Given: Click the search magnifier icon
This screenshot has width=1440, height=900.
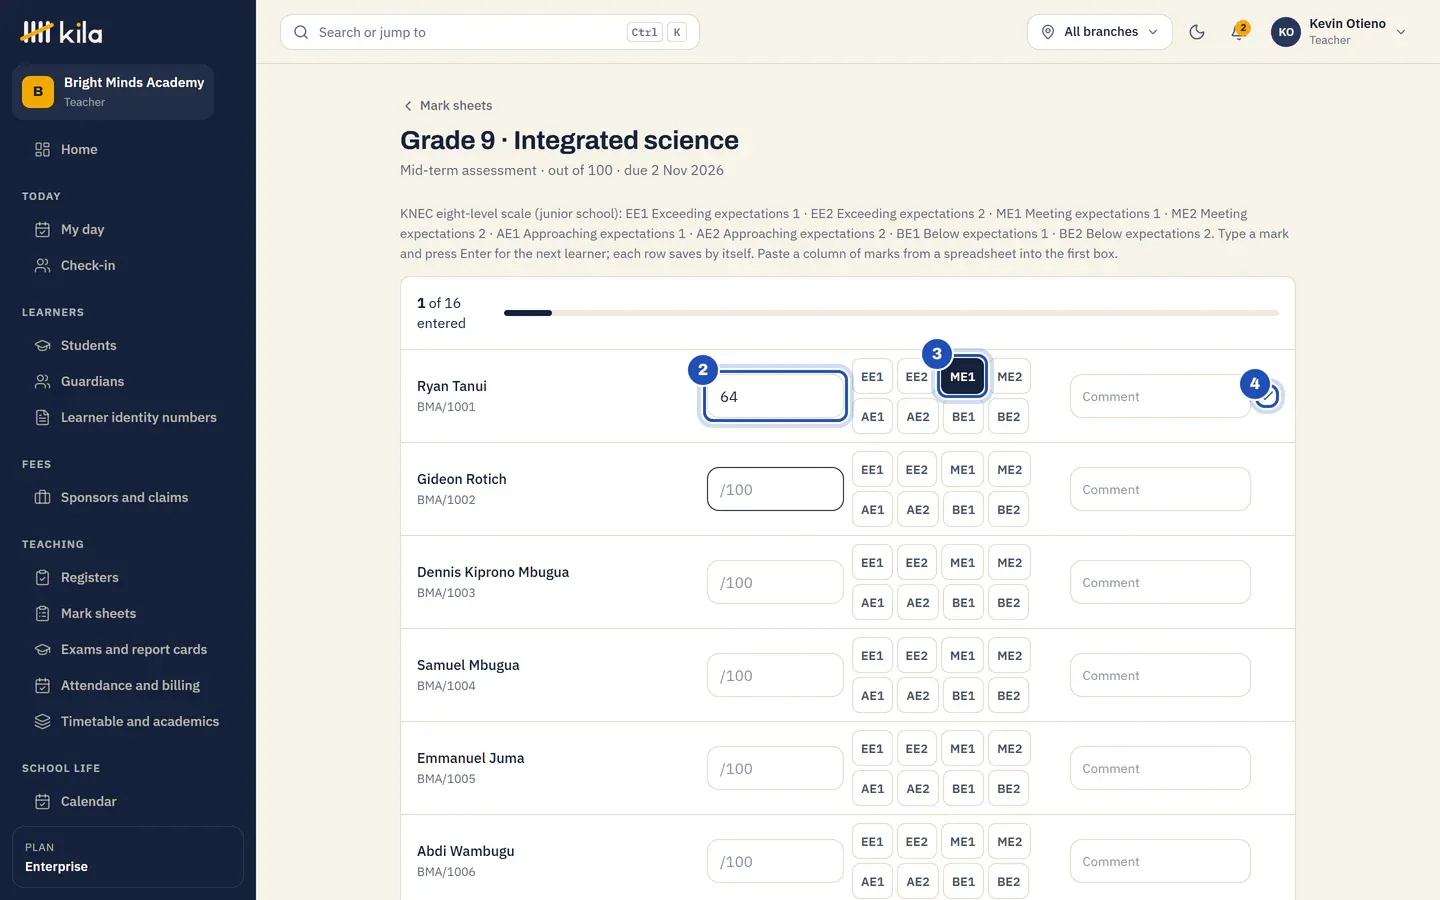Looking at the screenshot, I should point(301,32).
